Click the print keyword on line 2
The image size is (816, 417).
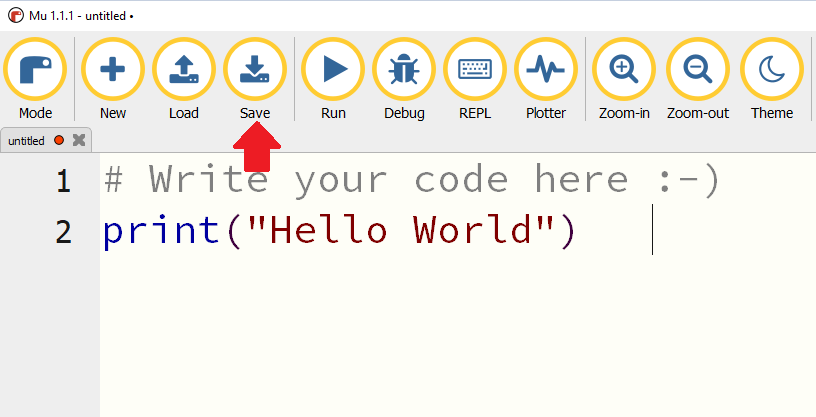(161, 232)
